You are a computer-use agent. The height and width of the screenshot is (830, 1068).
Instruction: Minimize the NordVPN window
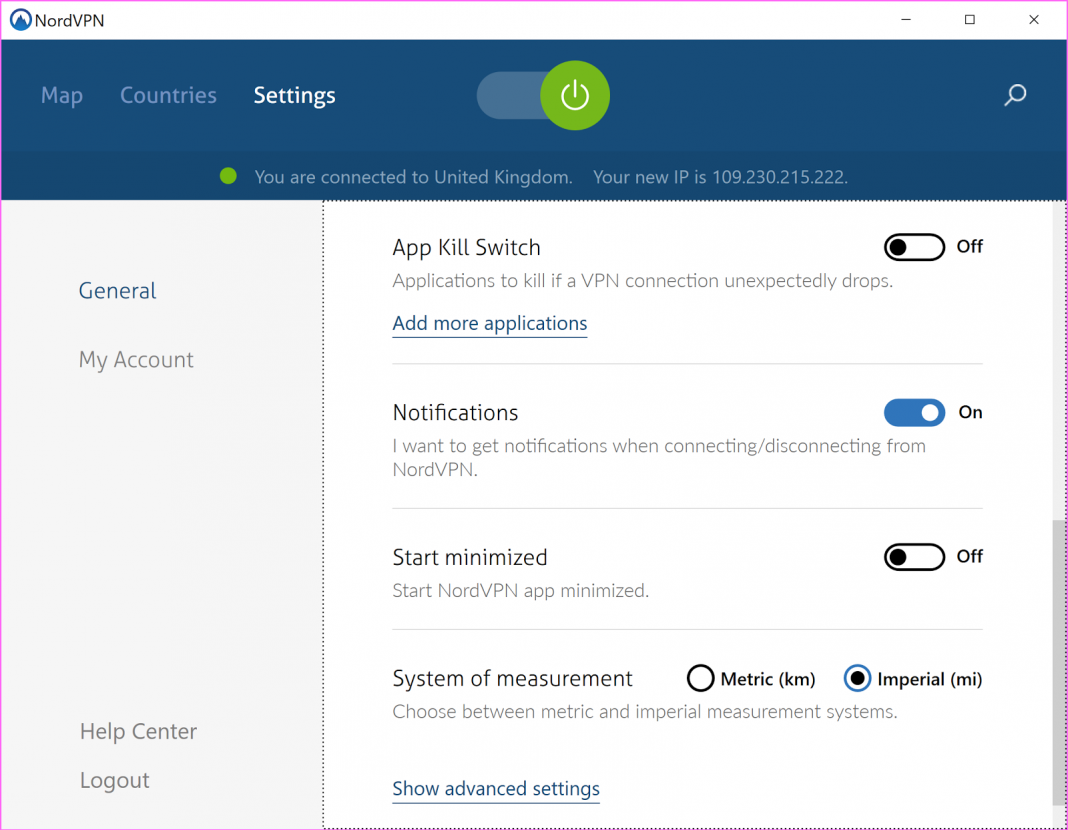tap(906, 20)
